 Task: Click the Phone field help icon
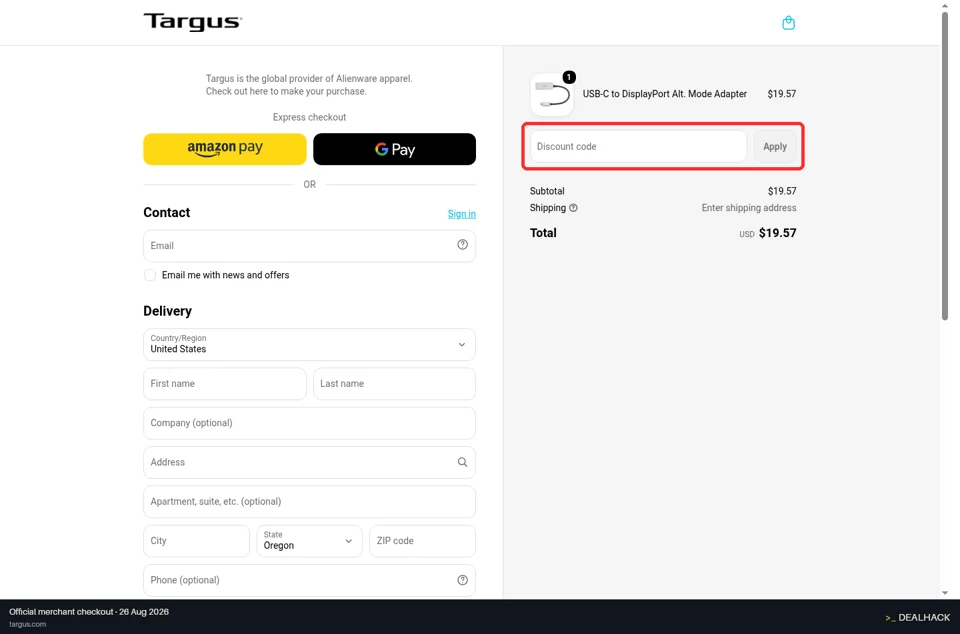(462, 580)
